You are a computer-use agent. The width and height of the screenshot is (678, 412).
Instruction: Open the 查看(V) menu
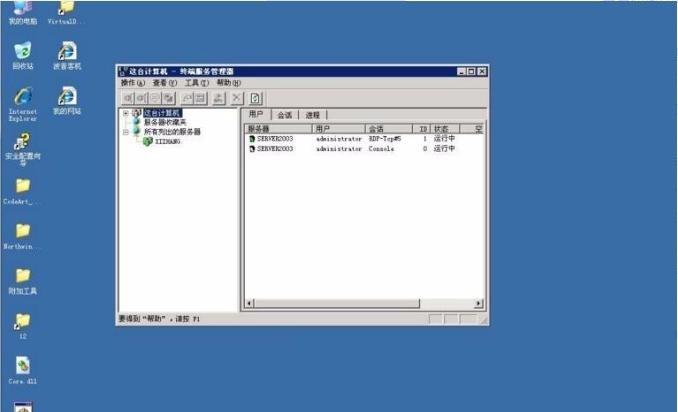(165, 83)
